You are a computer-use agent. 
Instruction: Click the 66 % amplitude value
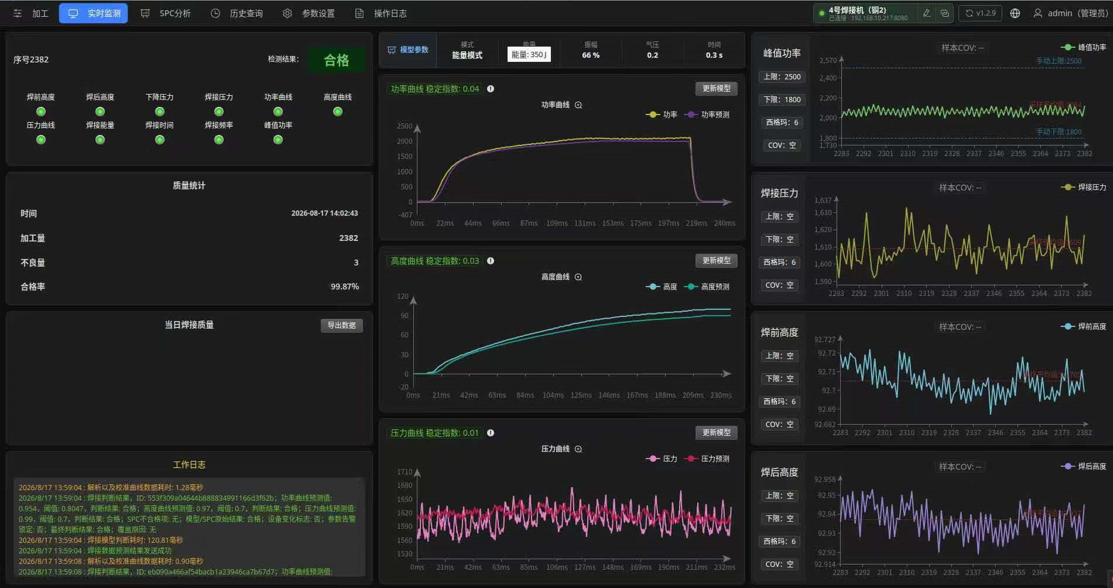coord(591,55)
